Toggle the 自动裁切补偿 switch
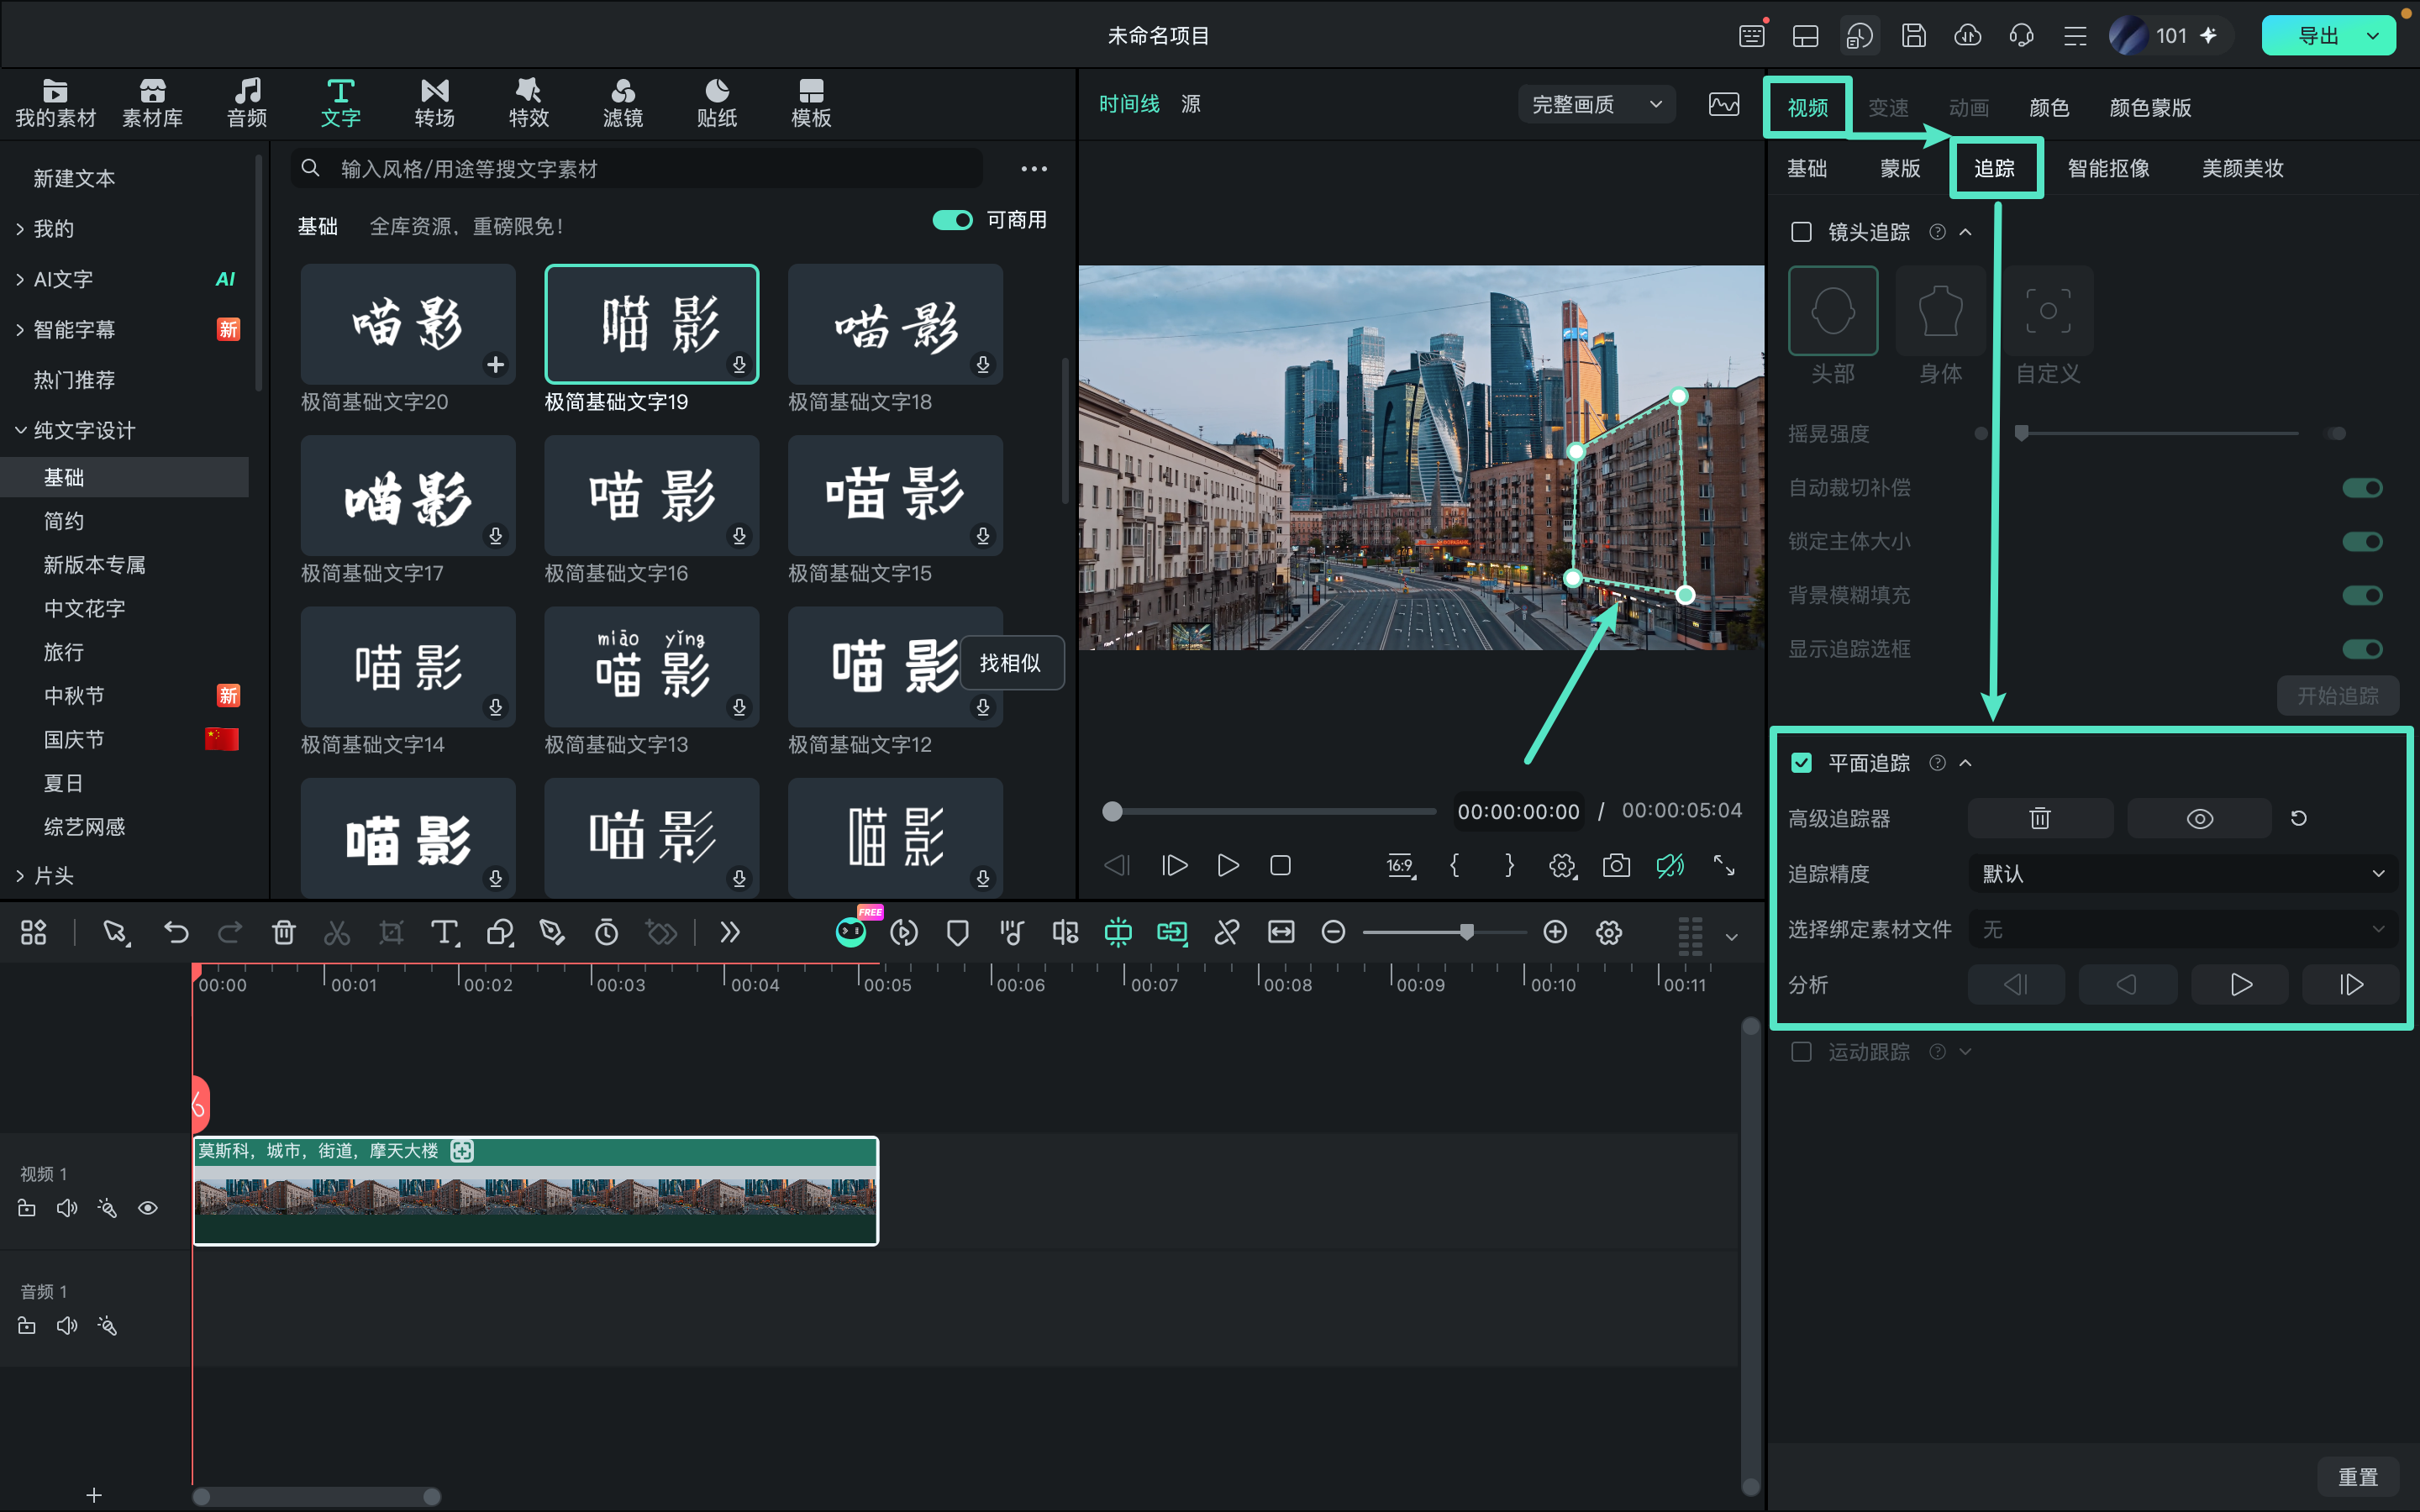2420x1512 pixels. 2363,487
